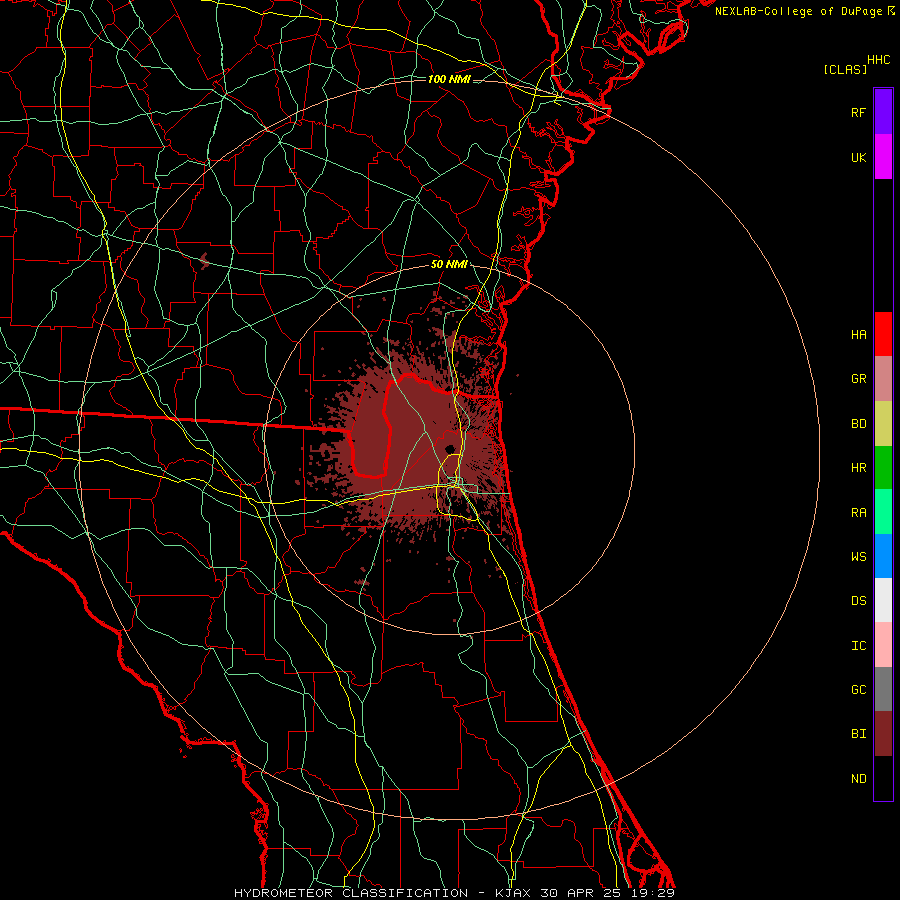900x900 pixels.
Task: Click the DS legend label
Action: [x=858, y=600]
